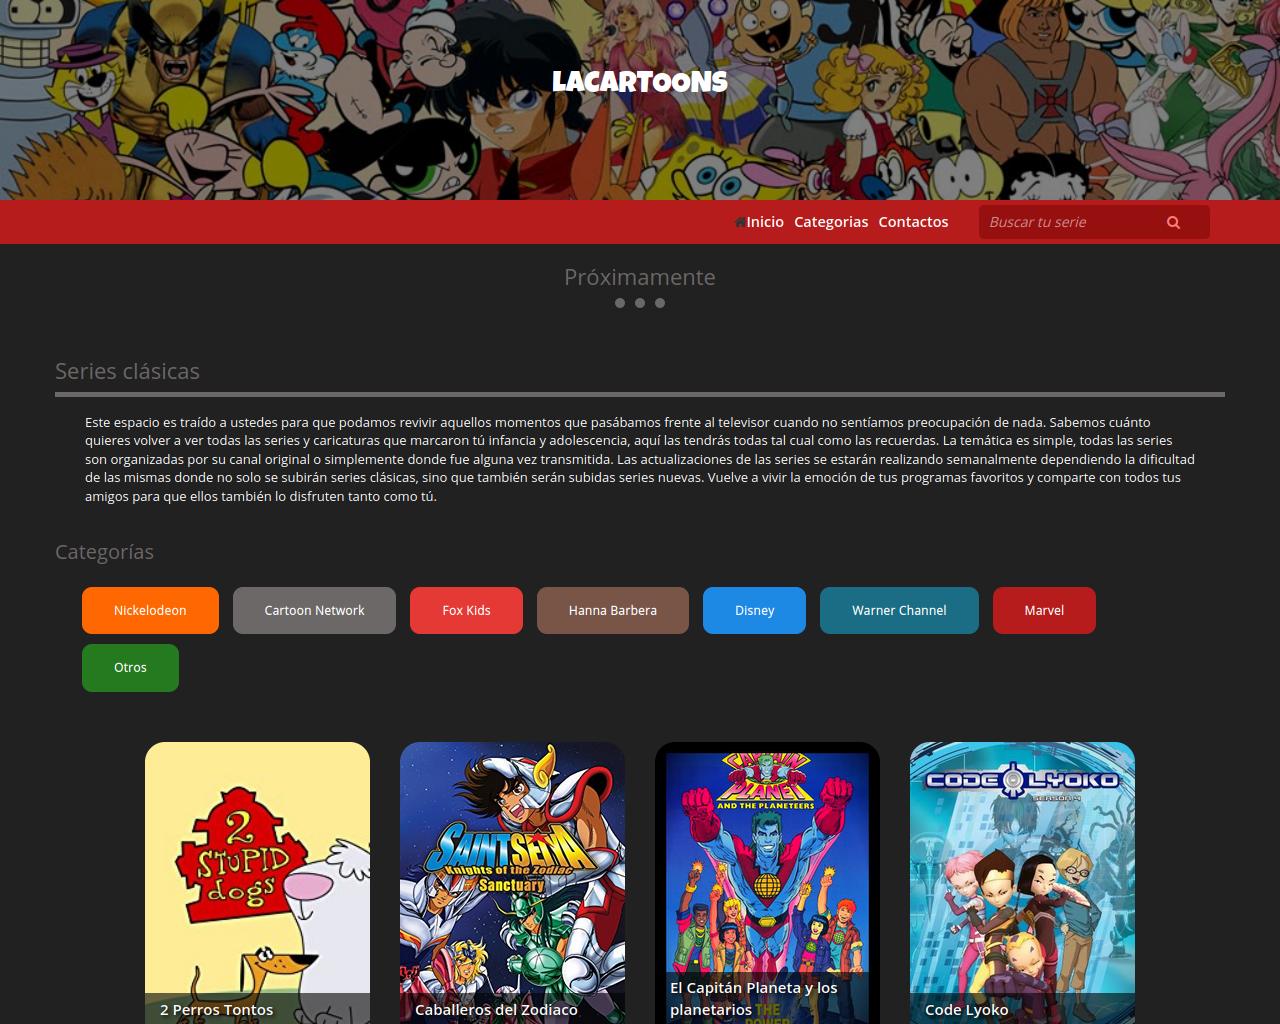
Task: Click the home icon beside Inicio
Action: (x=739, y=222)
